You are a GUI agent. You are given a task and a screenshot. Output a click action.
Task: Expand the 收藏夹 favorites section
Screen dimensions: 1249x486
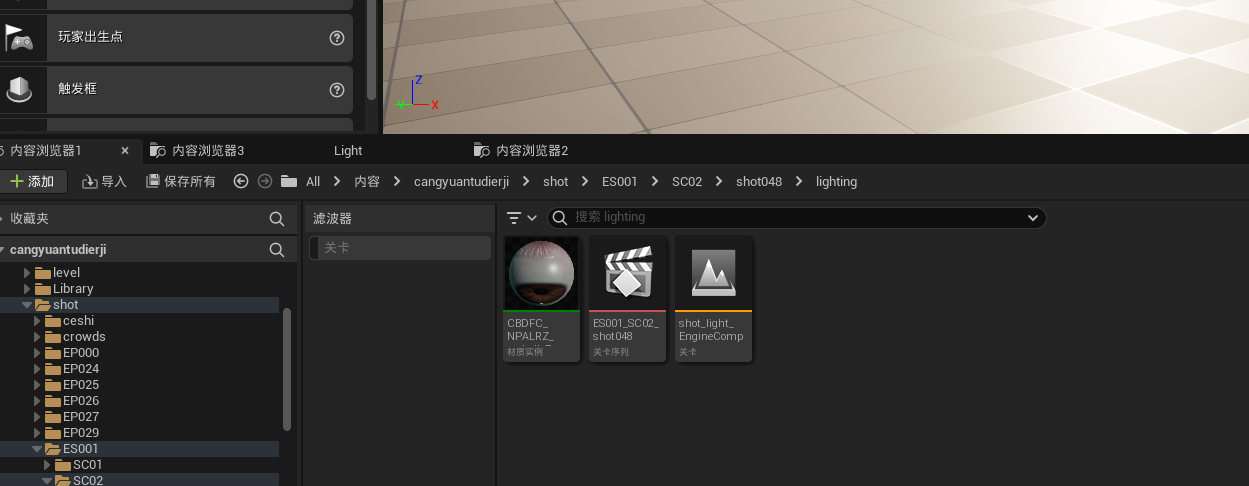click(3, 218)
